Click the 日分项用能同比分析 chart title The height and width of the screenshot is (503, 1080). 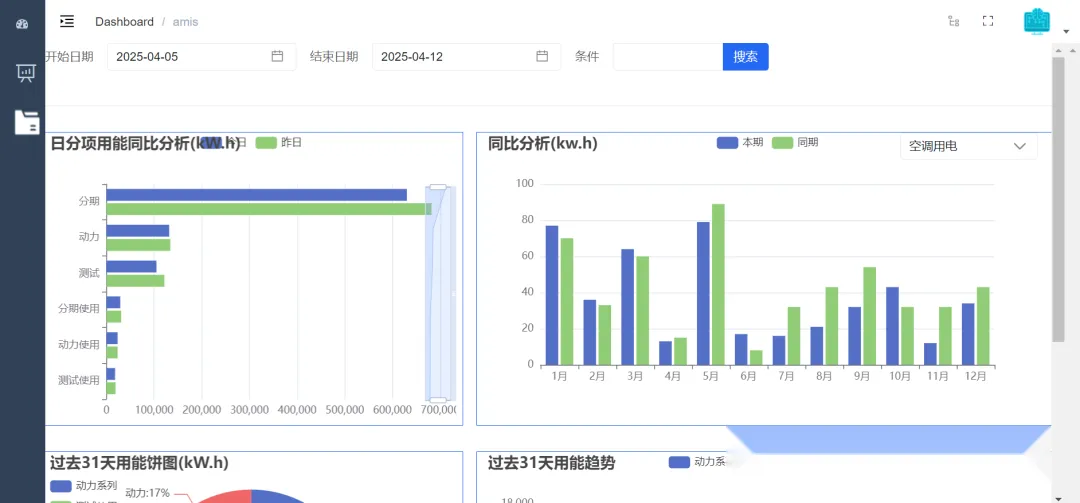145,143
